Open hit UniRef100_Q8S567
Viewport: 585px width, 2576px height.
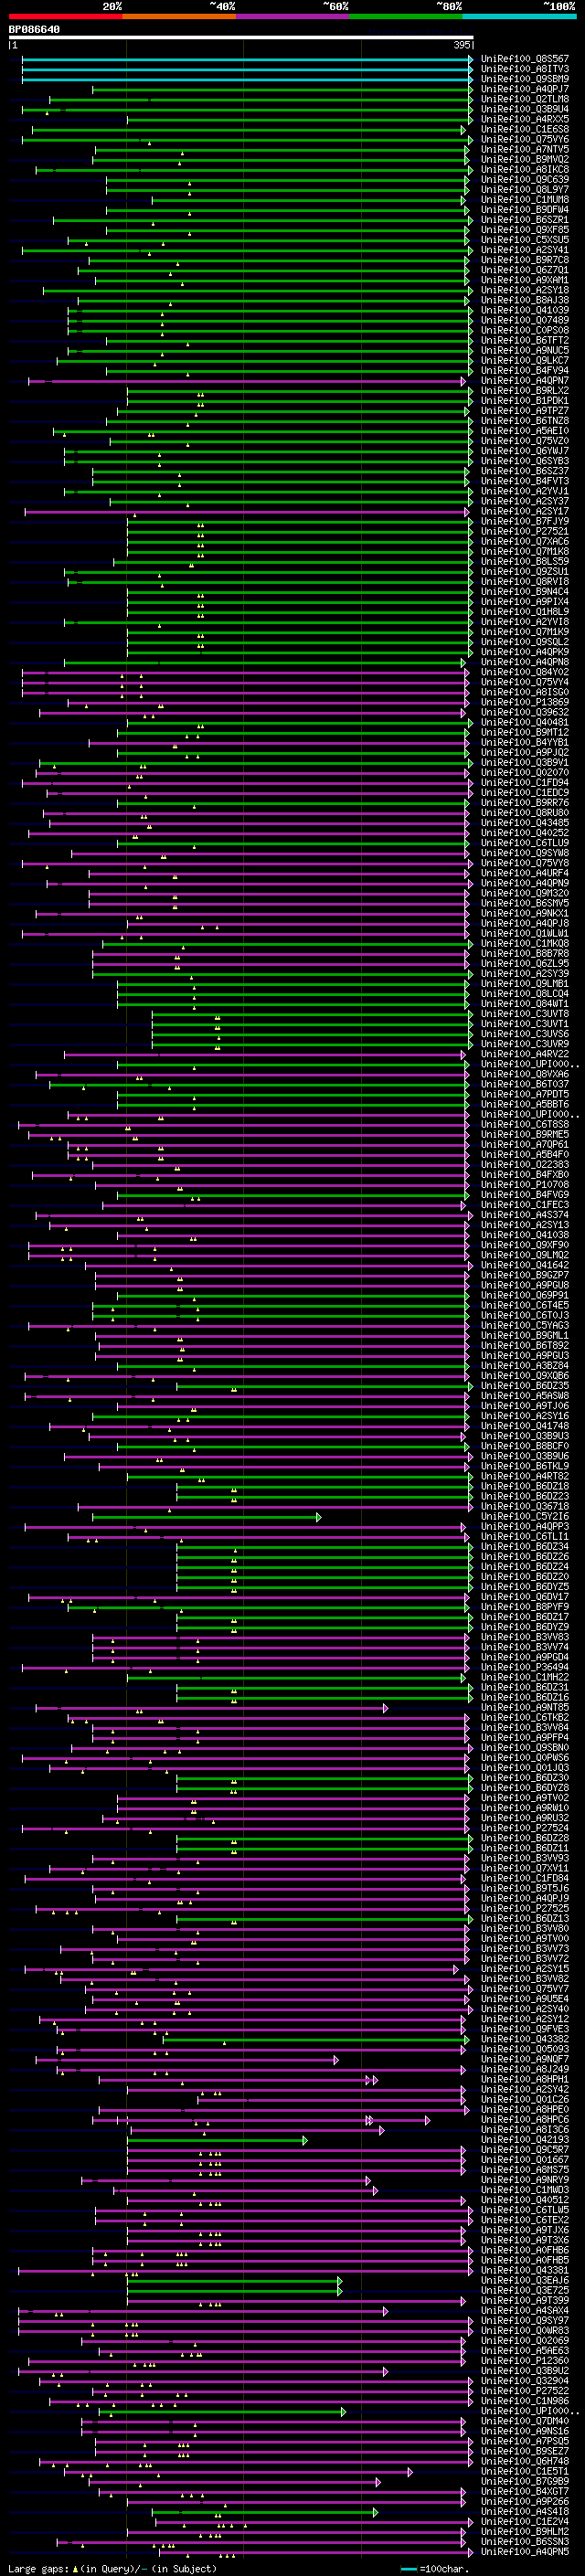pos(525,59)
